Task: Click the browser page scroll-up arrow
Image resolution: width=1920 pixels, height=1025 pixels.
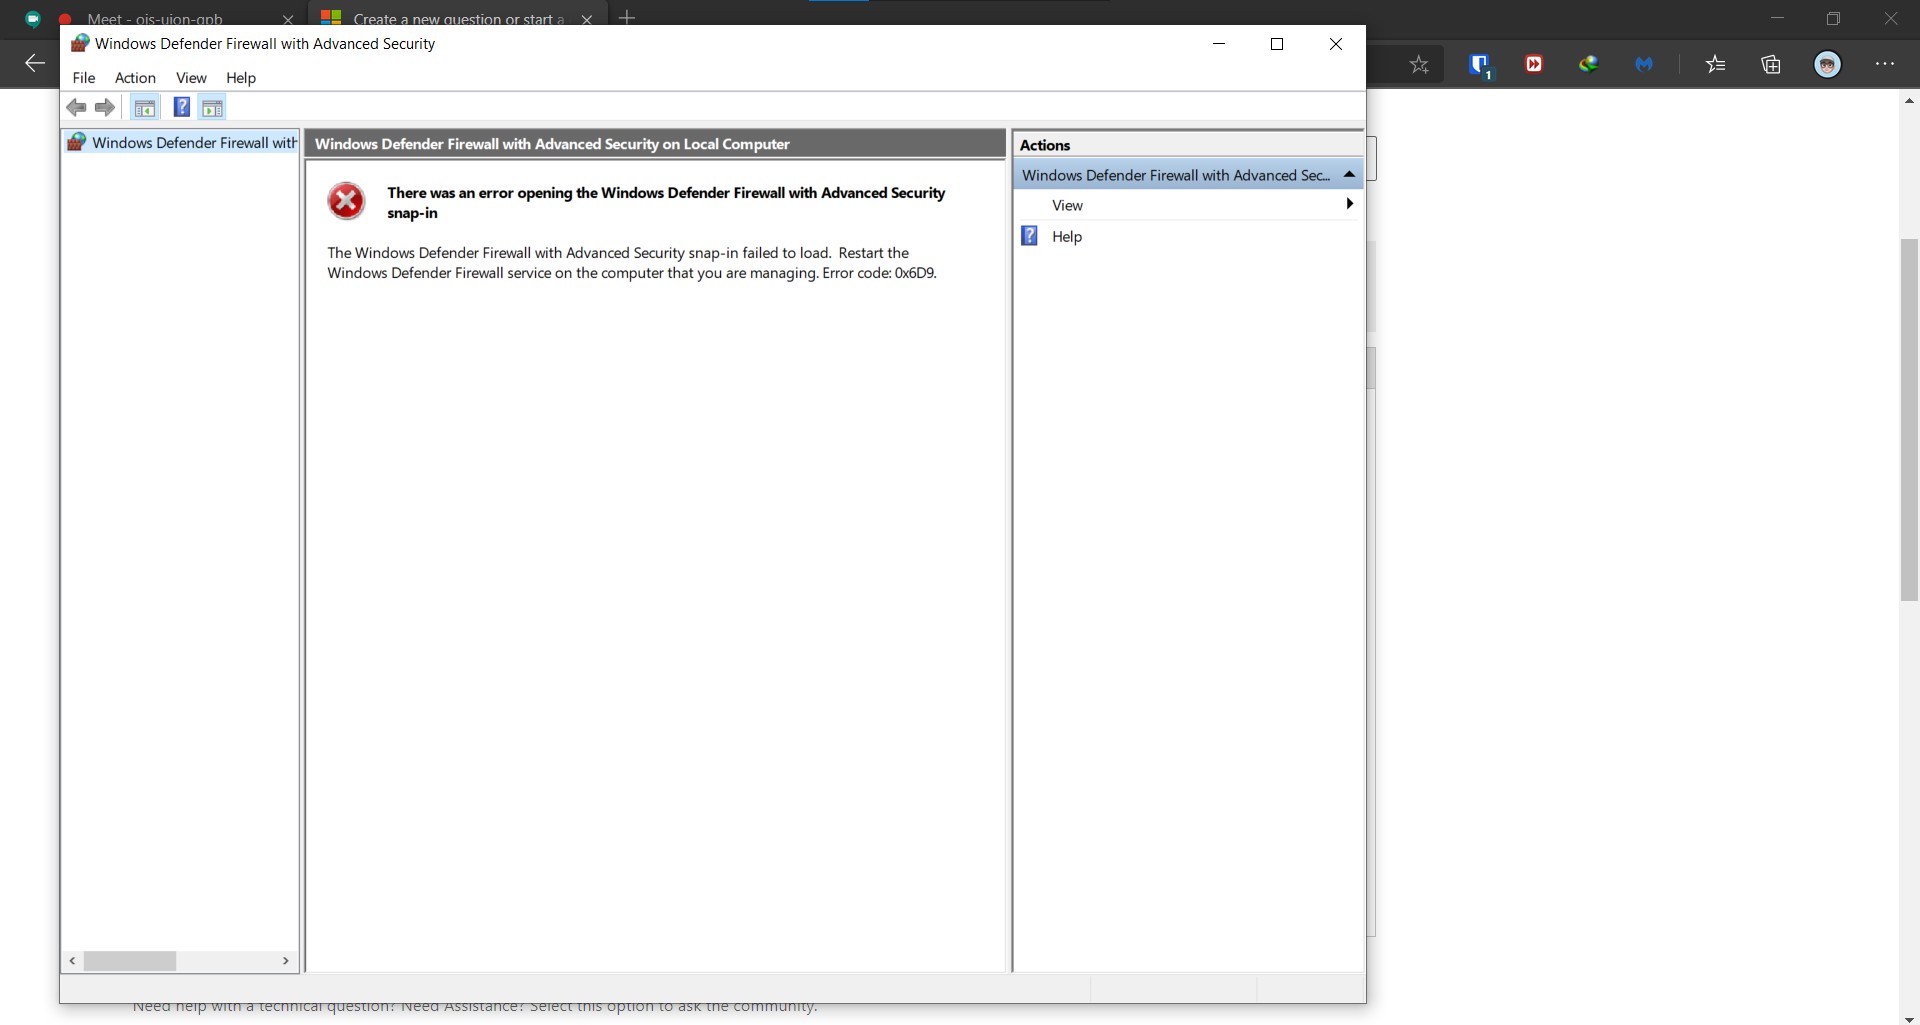Action: [1910, 101]
